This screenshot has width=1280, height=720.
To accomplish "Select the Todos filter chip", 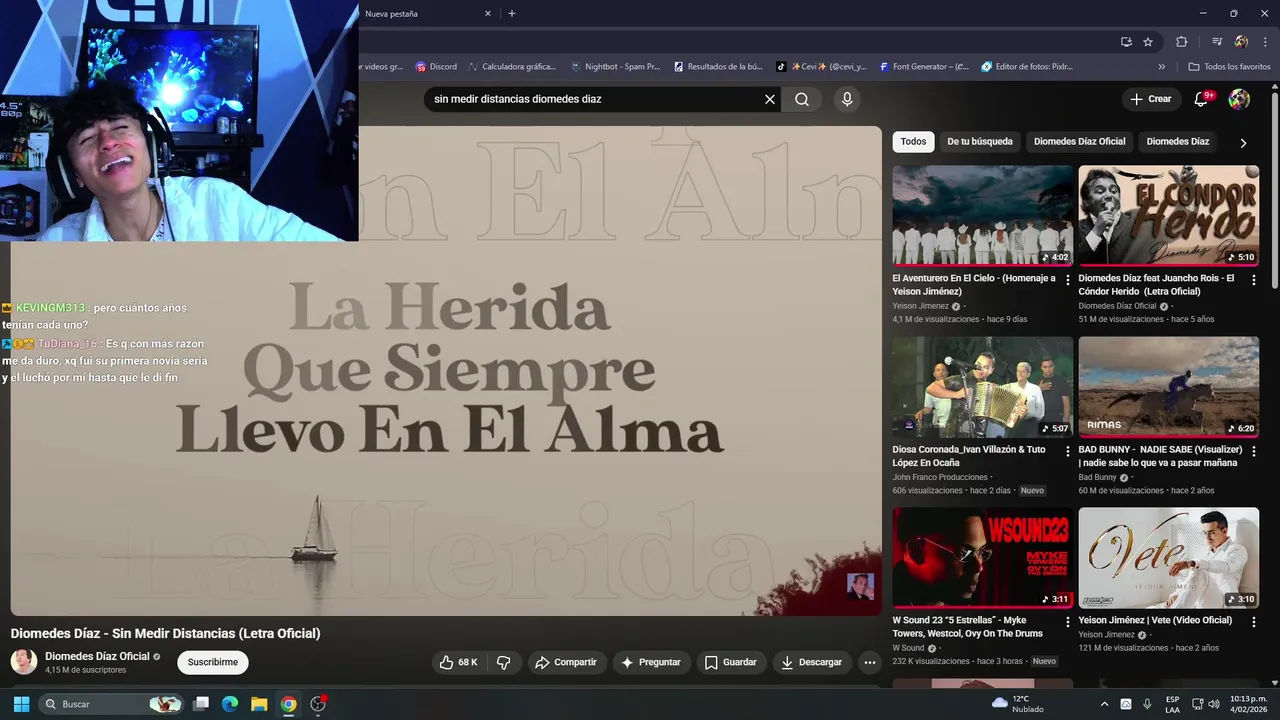I will 913,142.
